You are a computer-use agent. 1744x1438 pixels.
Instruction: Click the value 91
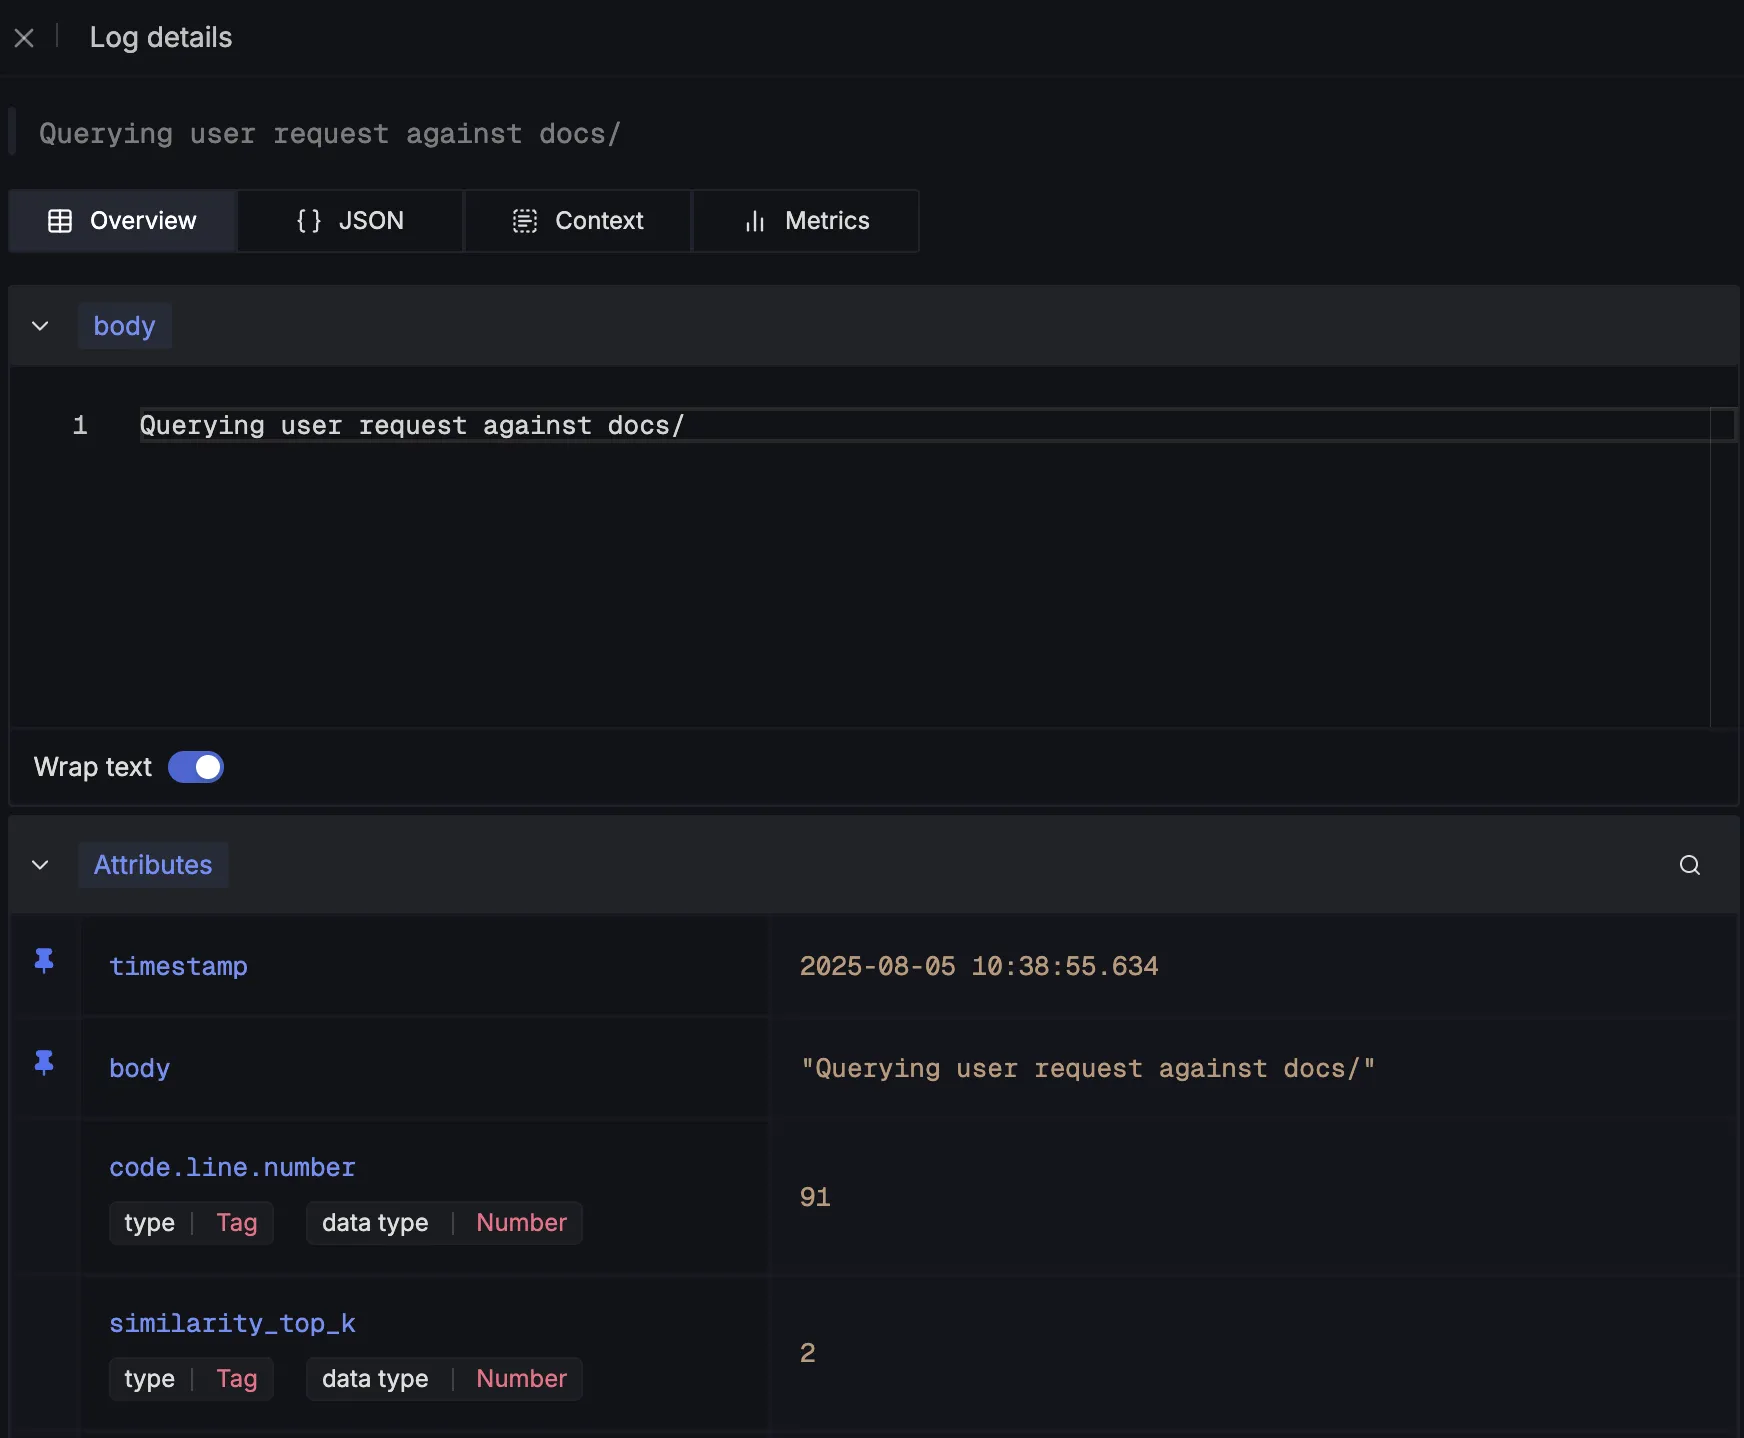pyautogui.click(x=815, y=1197)
